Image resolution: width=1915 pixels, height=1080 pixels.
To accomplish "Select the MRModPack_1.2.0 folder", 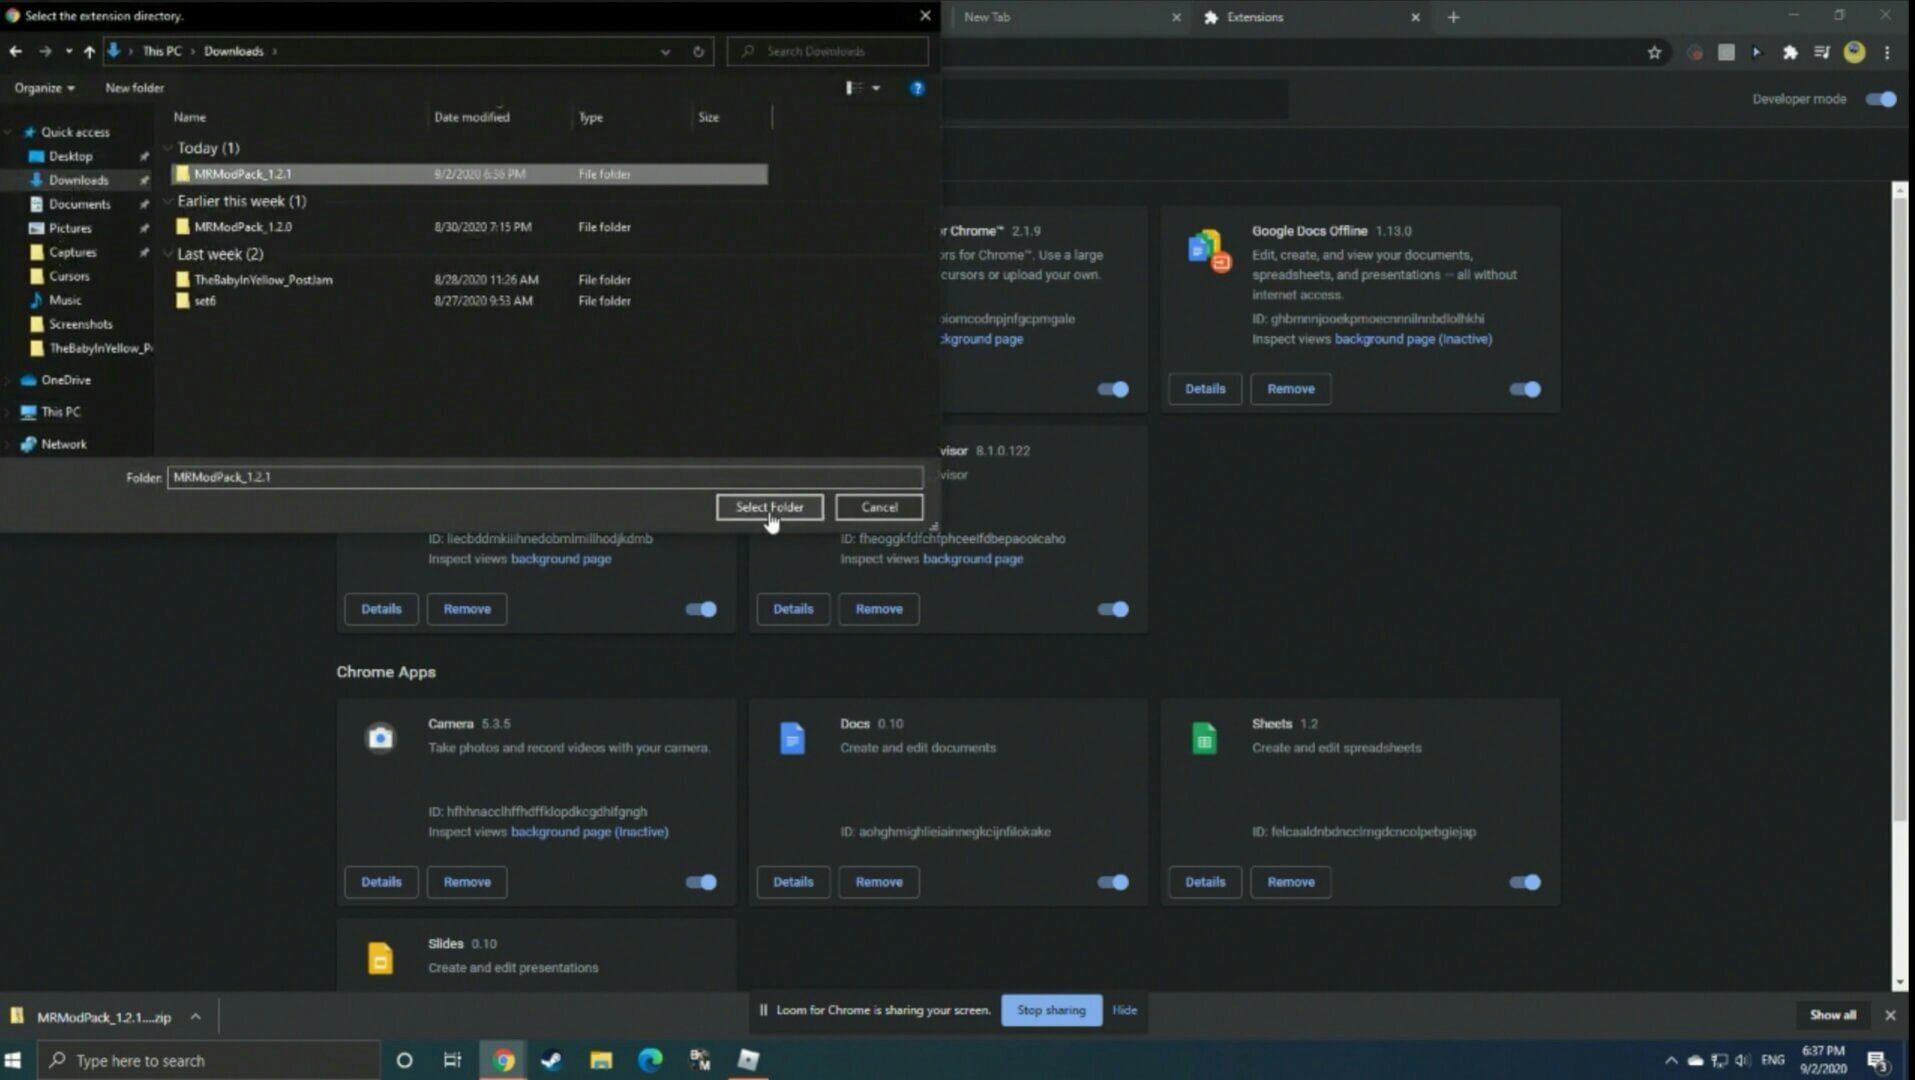I will (x=470, y=227).
